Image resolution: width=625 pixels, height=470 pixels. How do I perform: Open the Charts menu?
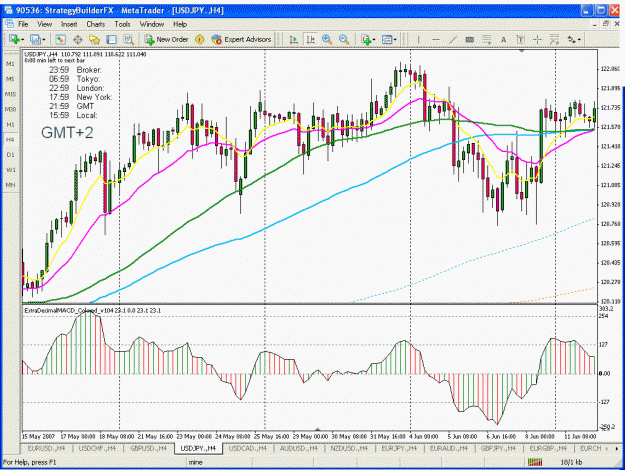[96, 24]
